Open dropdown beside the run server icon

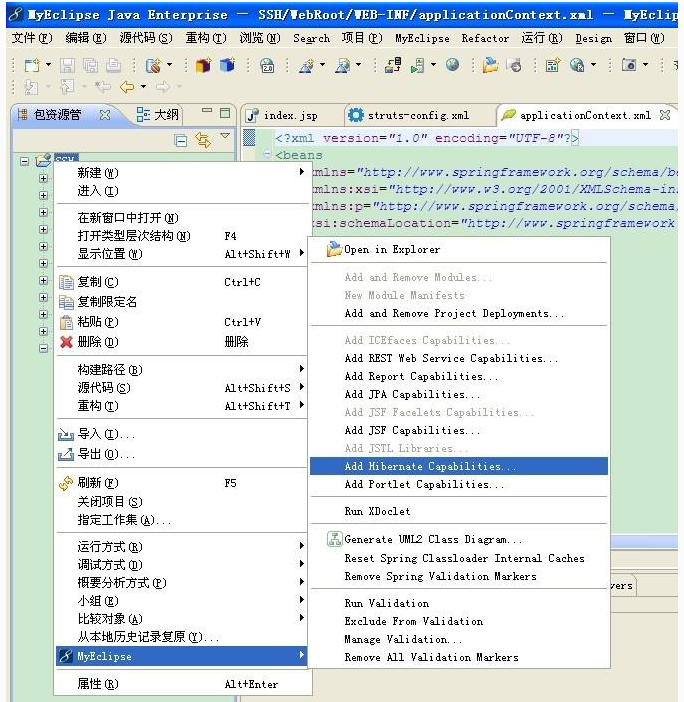pos(433,65)
